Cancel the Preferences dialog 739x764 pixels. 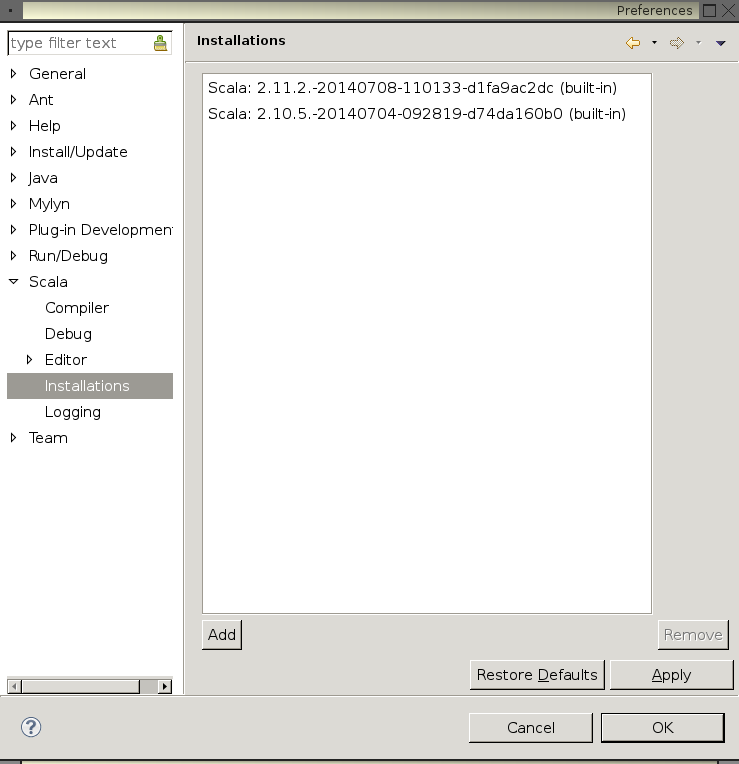click(x=531, y=727)
